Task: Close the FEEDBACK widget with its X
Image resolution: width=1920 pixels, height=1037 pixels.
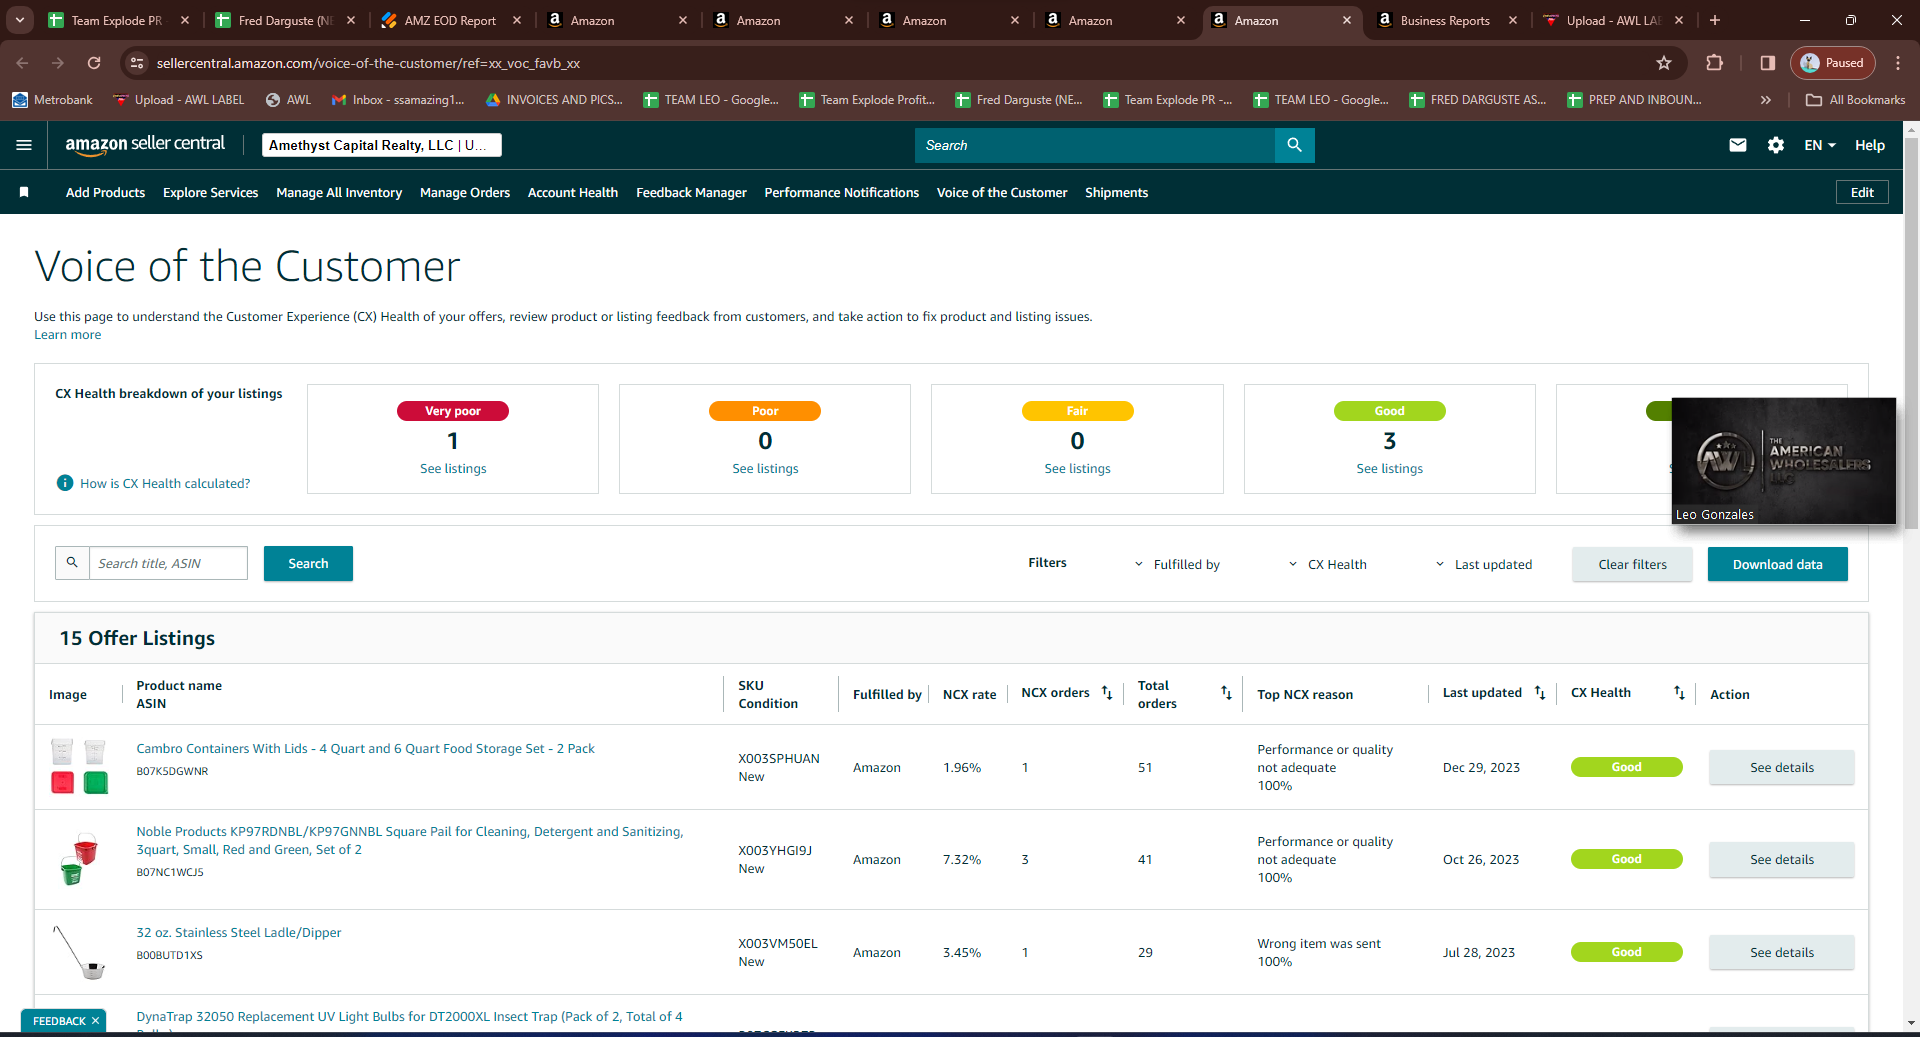Action: click(x=96, y=1021)
